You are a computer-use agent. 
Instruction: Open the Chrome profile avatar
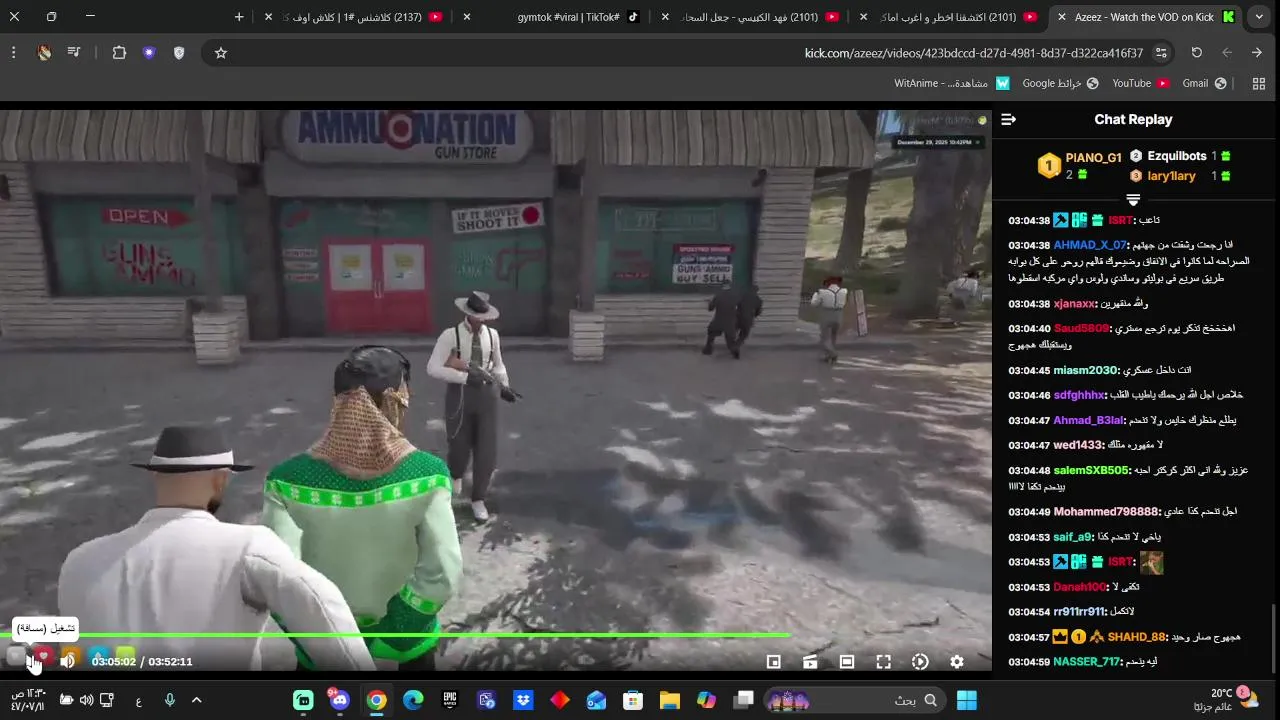(x=44, y=53)
